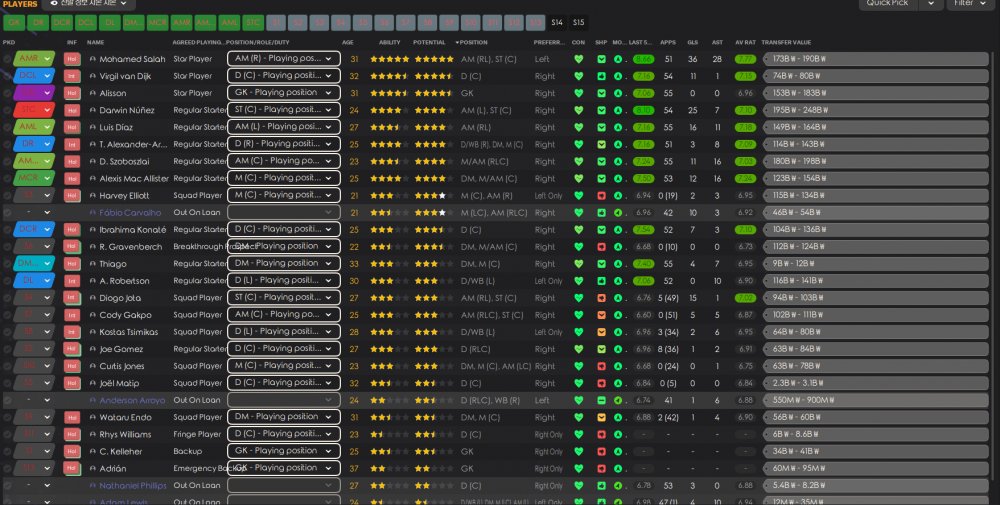The width and height of the screenshot is (1000, 505).
Task: Select the STC position tab
Action: pyautogui.click(x=253, y=22)
